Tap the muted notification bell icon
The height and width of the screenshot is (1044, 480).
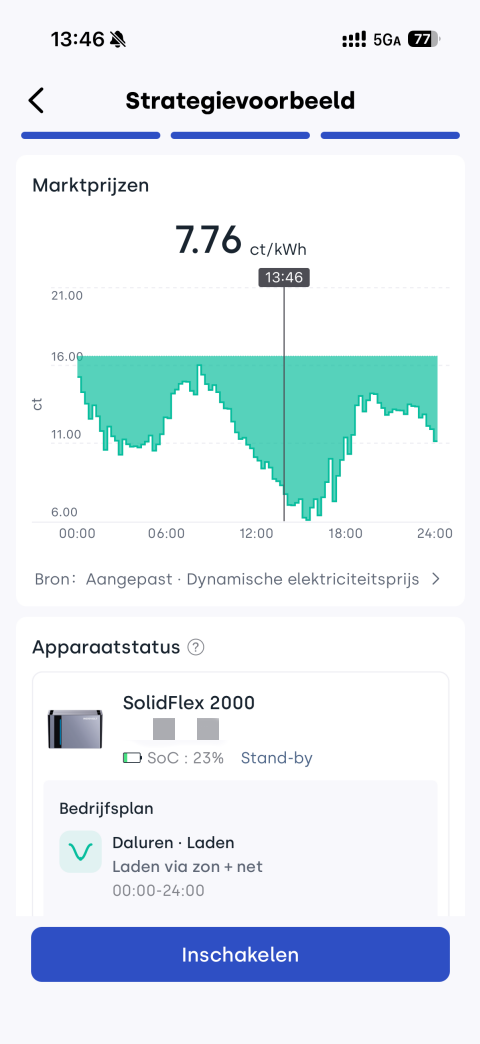coord(118,40)
